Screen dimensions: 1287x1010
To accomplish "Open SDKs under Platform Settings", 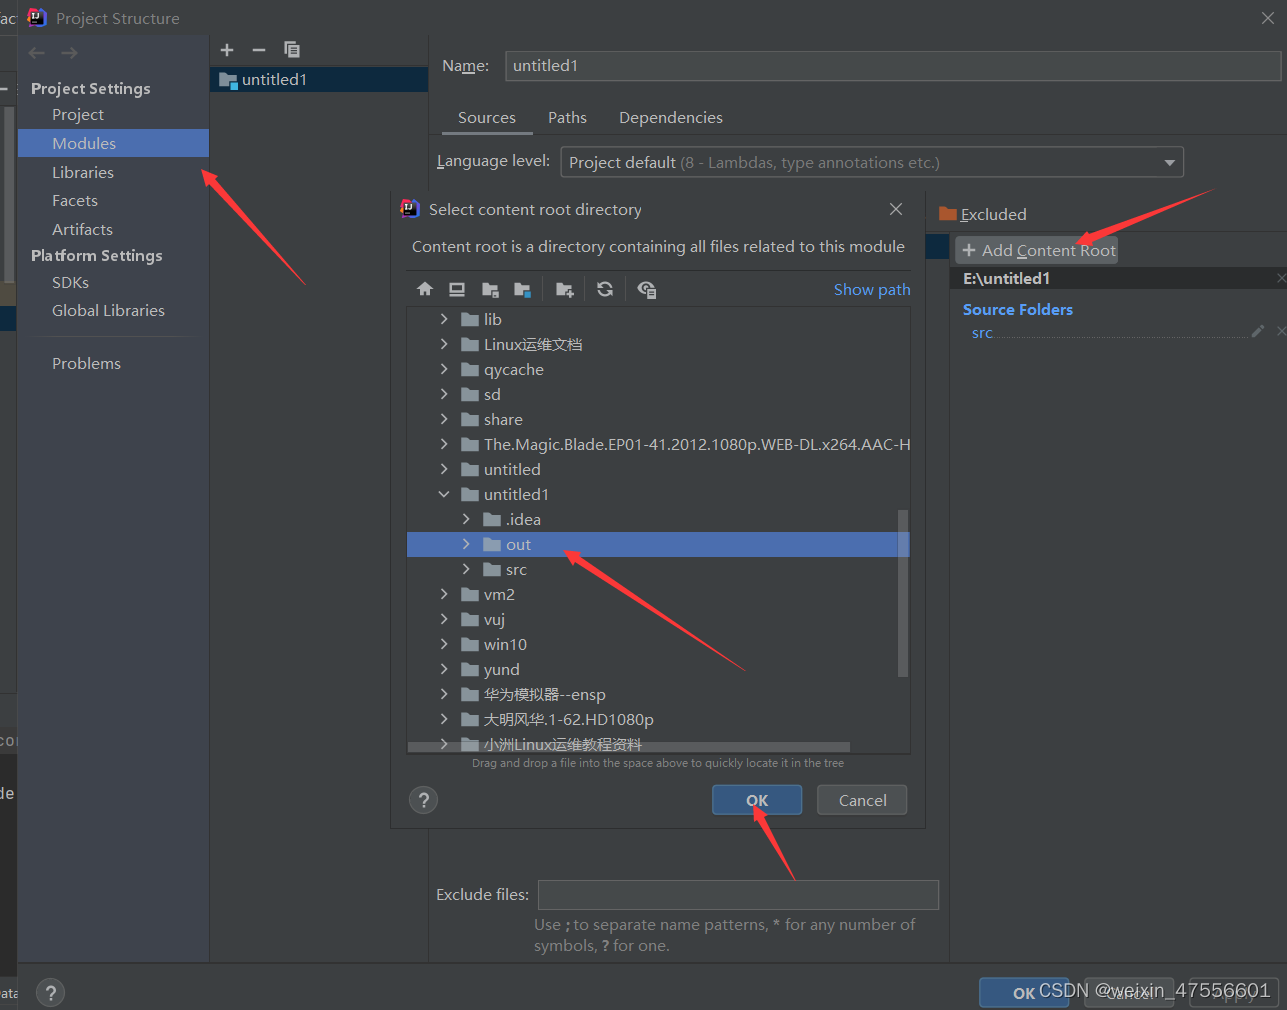I will click(70, 282).
